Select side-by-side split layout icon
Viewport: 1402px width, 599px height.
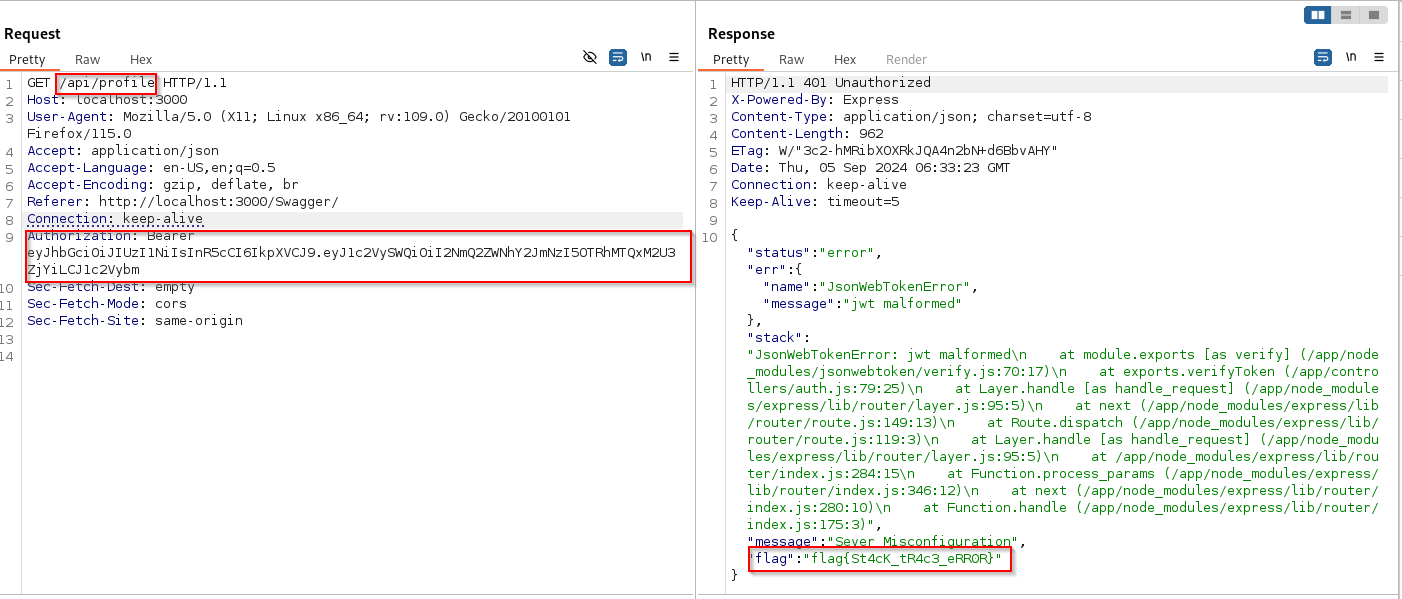tap(1318, 15)
